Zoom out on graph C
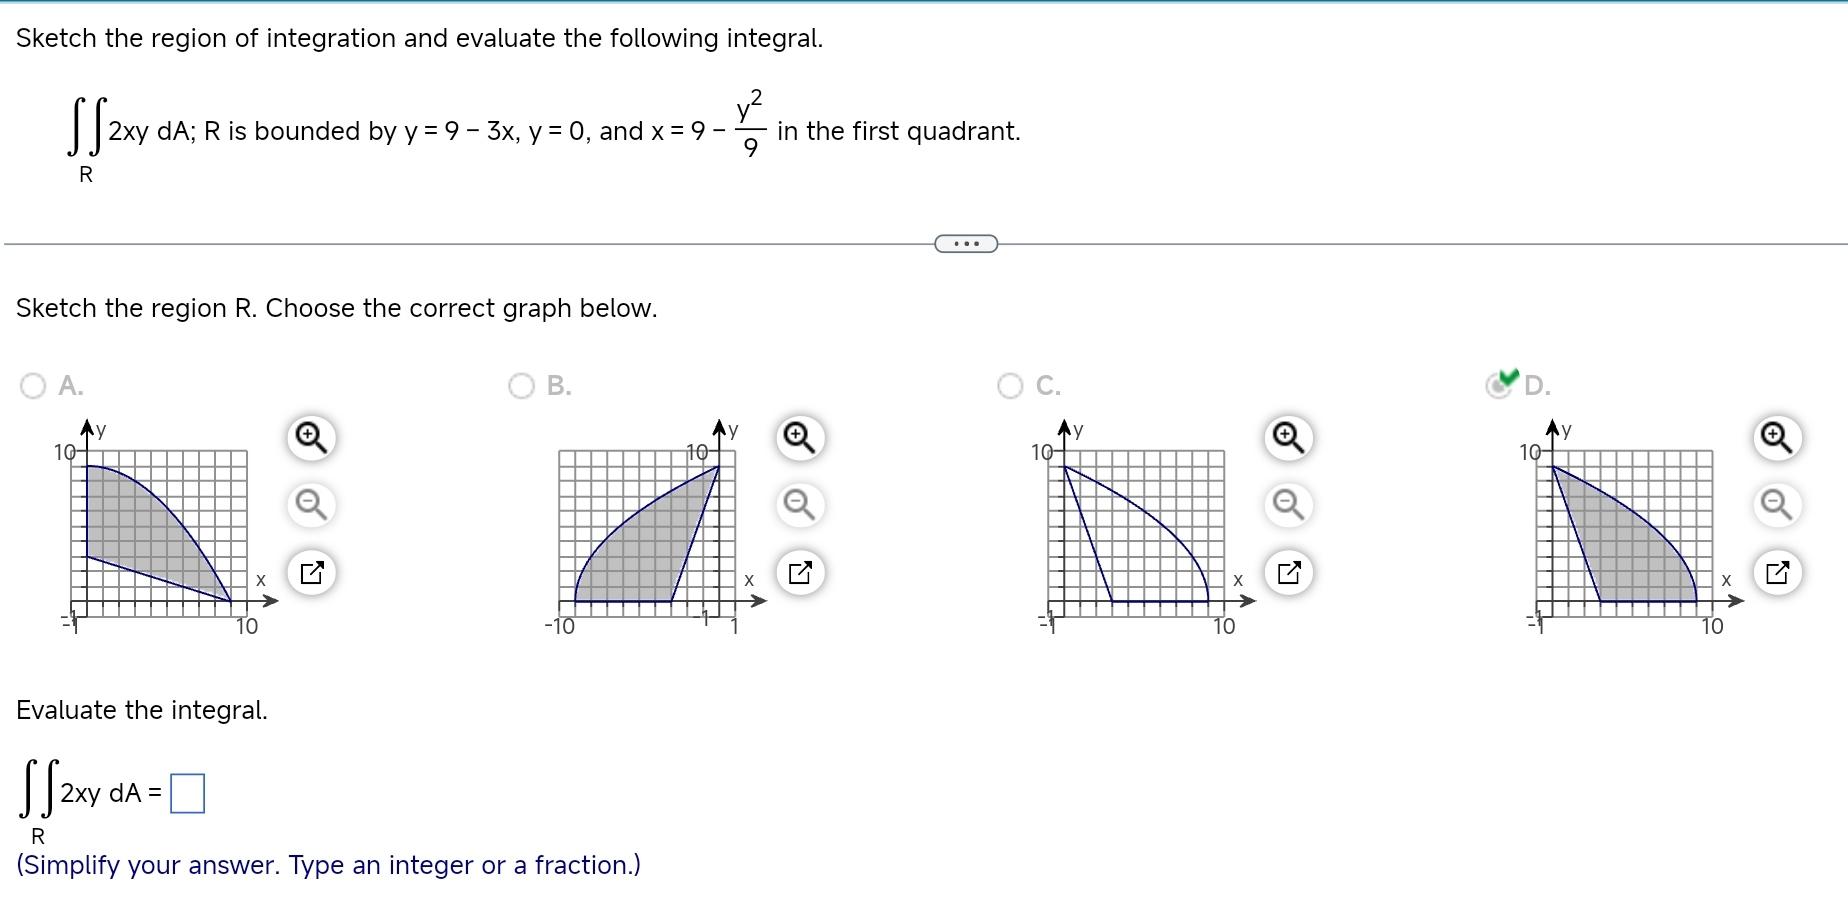This screenshot has width=1848, height=897. tap(1287, 505)
